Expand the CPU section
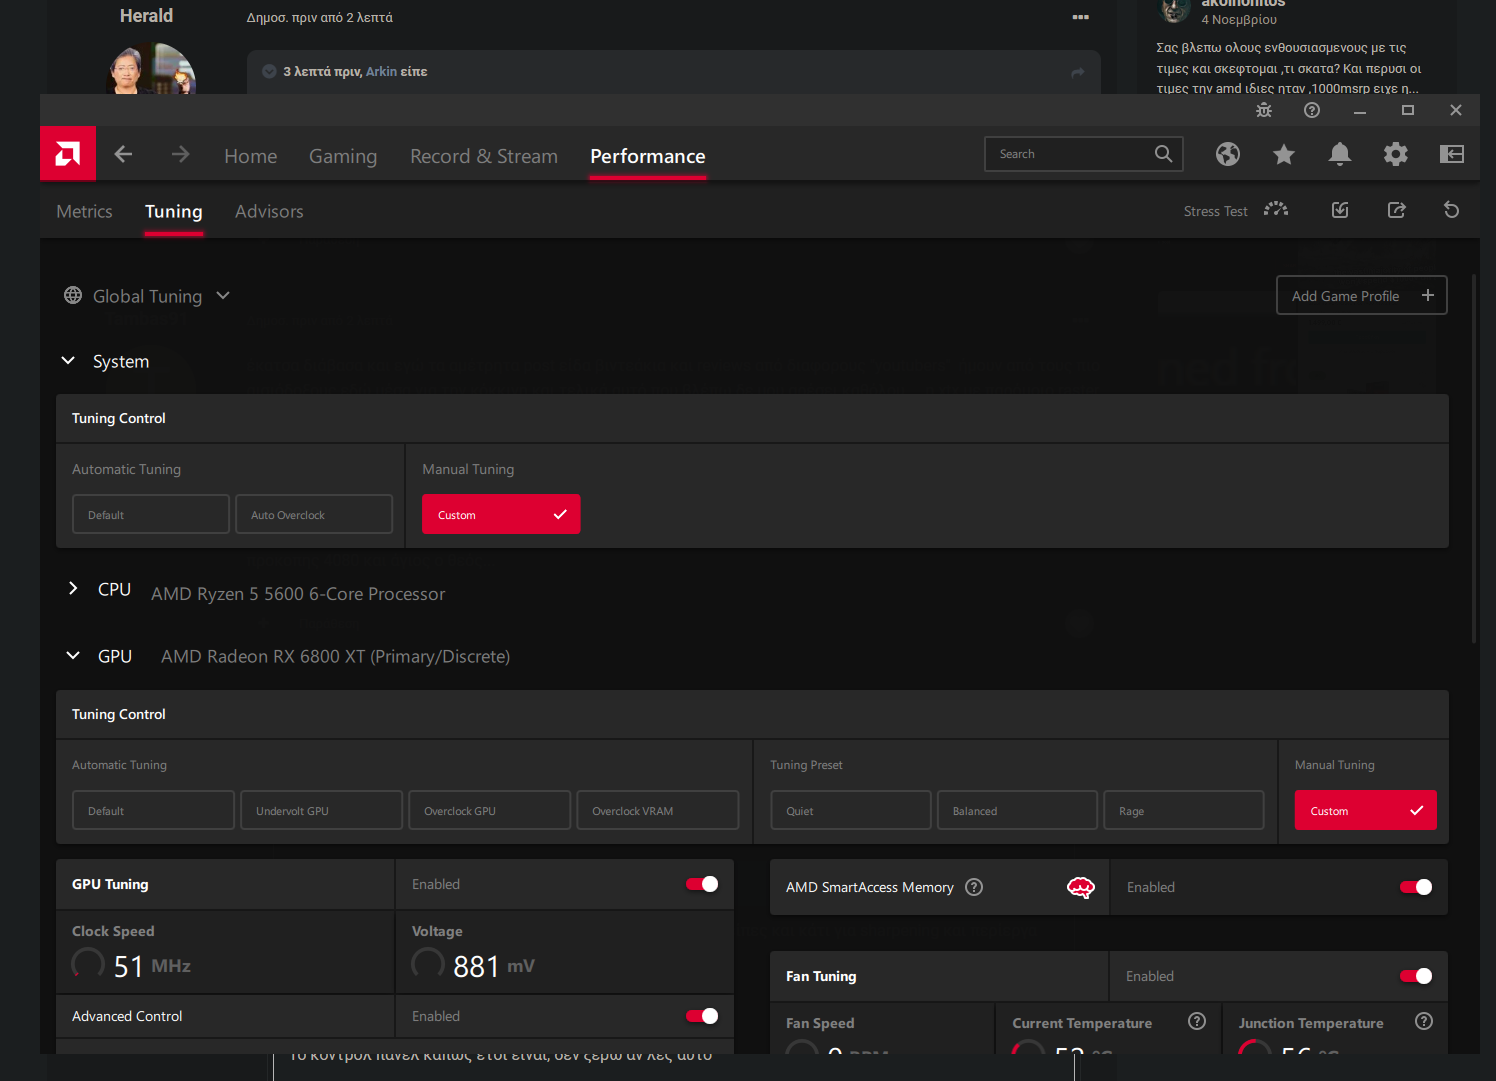The height and width of the screenshot is (1081, 1496). coord(72,589)
